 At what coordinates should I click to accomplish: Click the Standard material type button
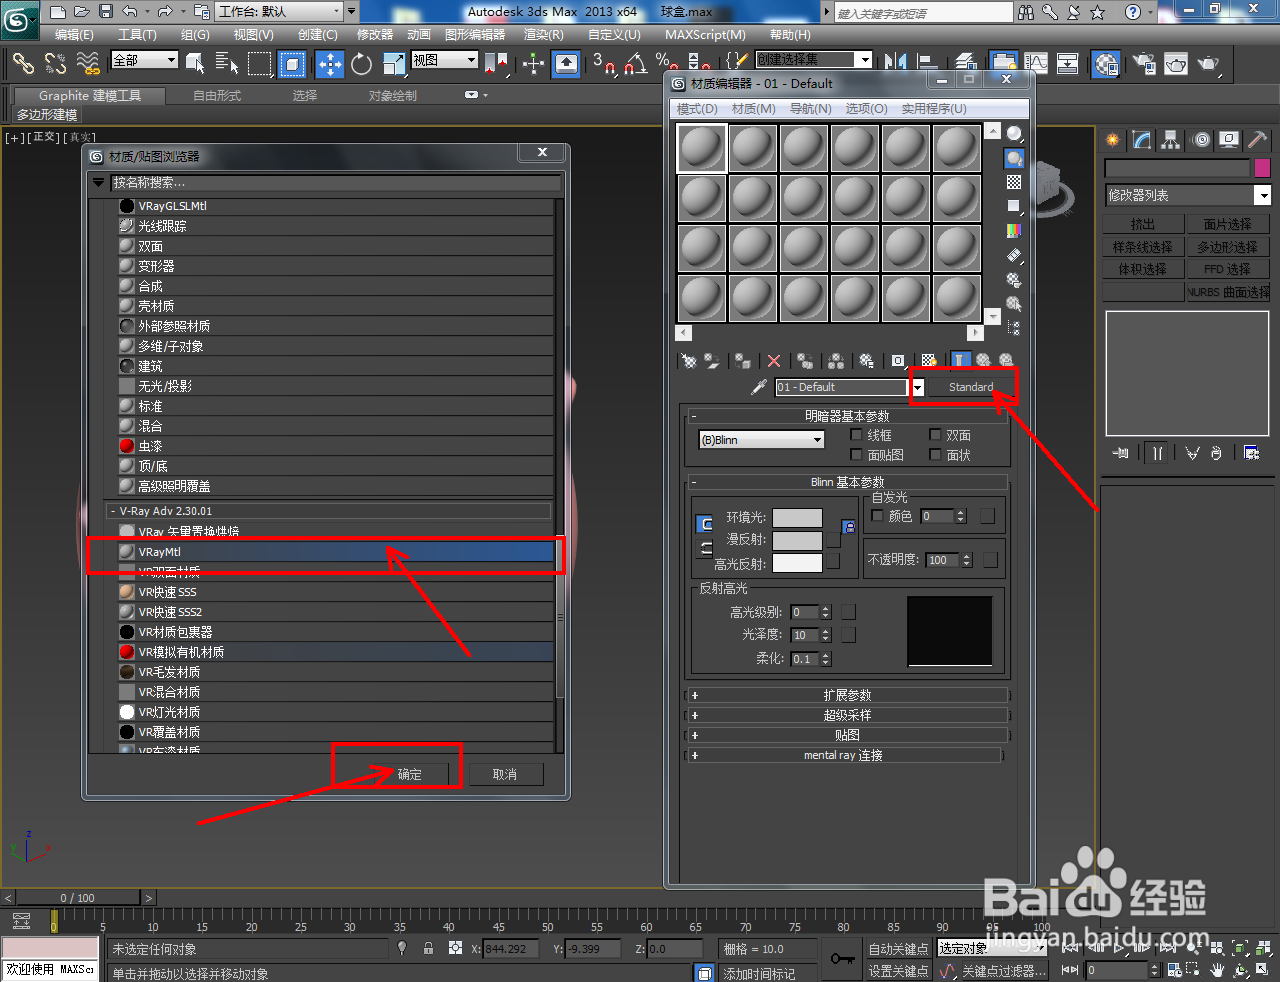tap(970, 387)
